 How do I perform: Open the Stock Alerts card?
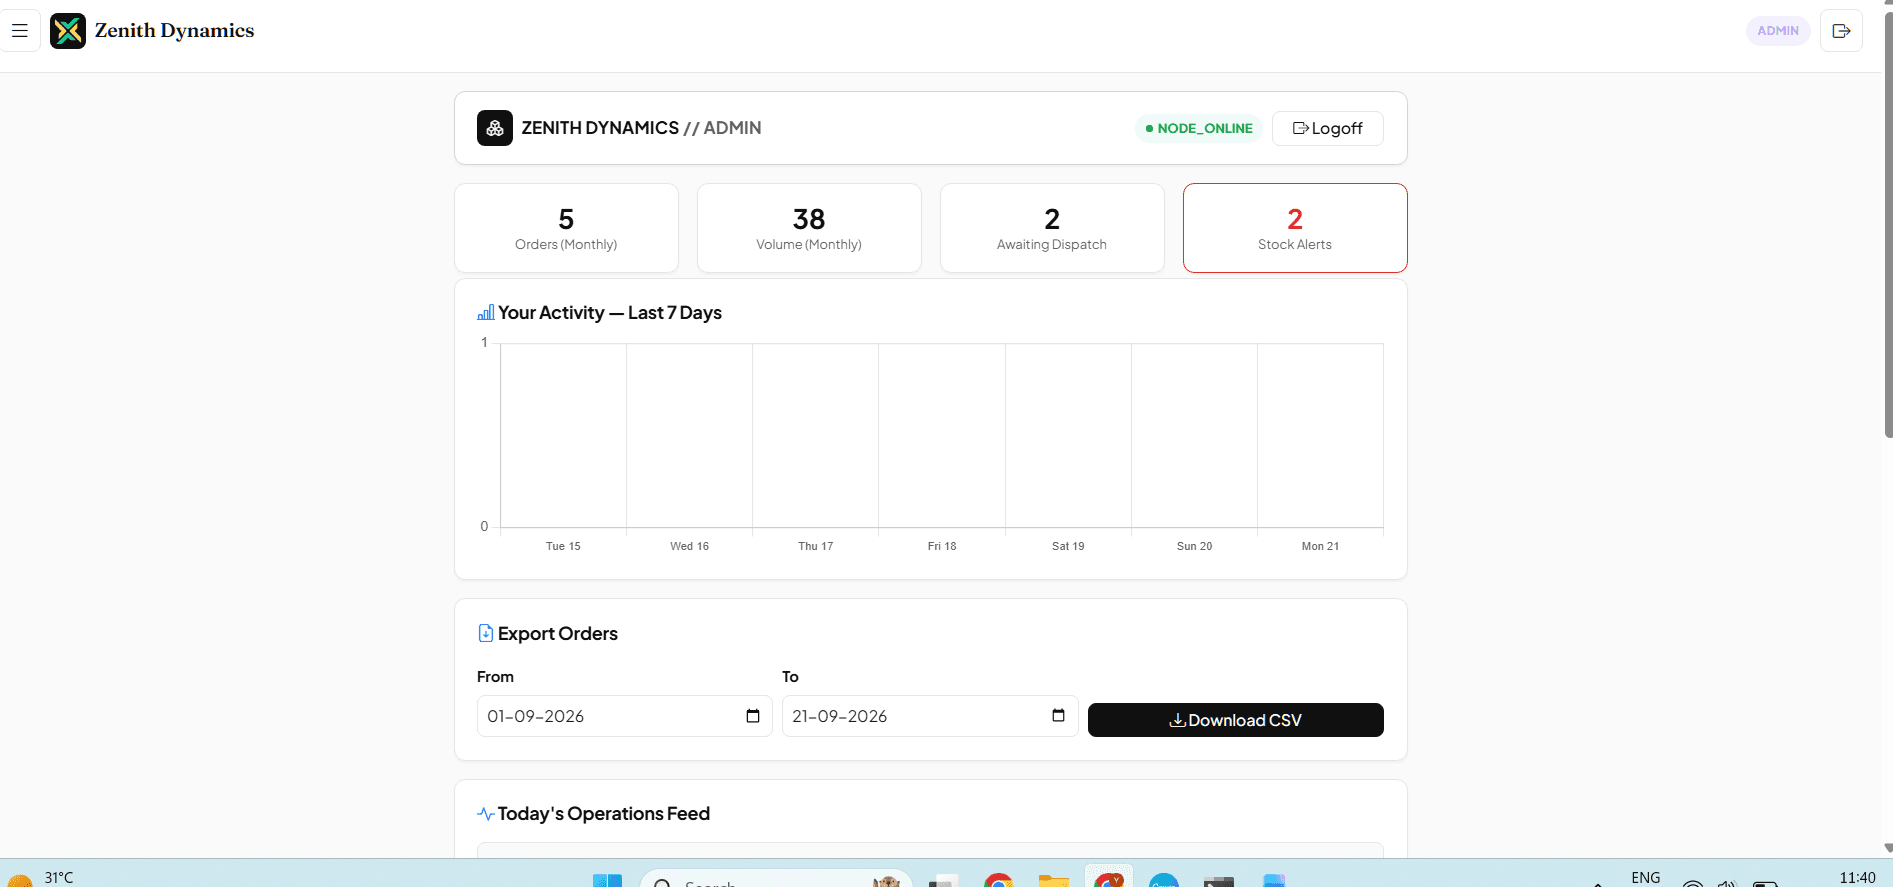(1295, 228)
